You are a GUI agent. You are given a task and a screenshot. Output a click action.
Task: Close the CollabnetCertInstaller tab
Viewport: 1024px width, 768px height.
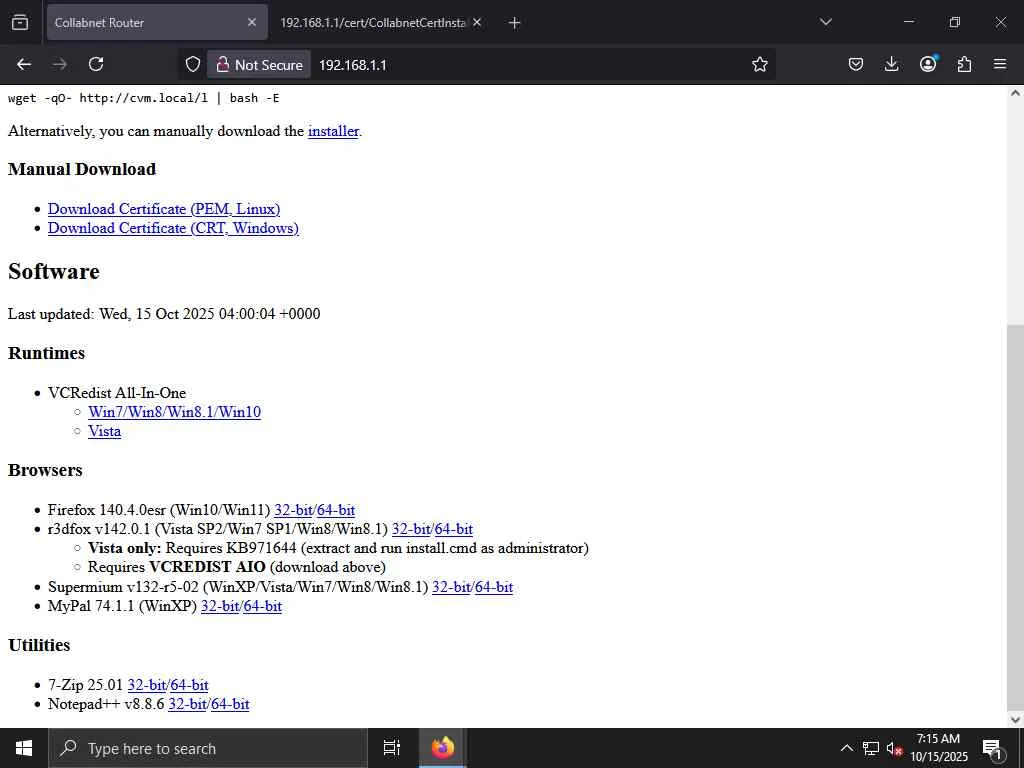coord(477,22)
